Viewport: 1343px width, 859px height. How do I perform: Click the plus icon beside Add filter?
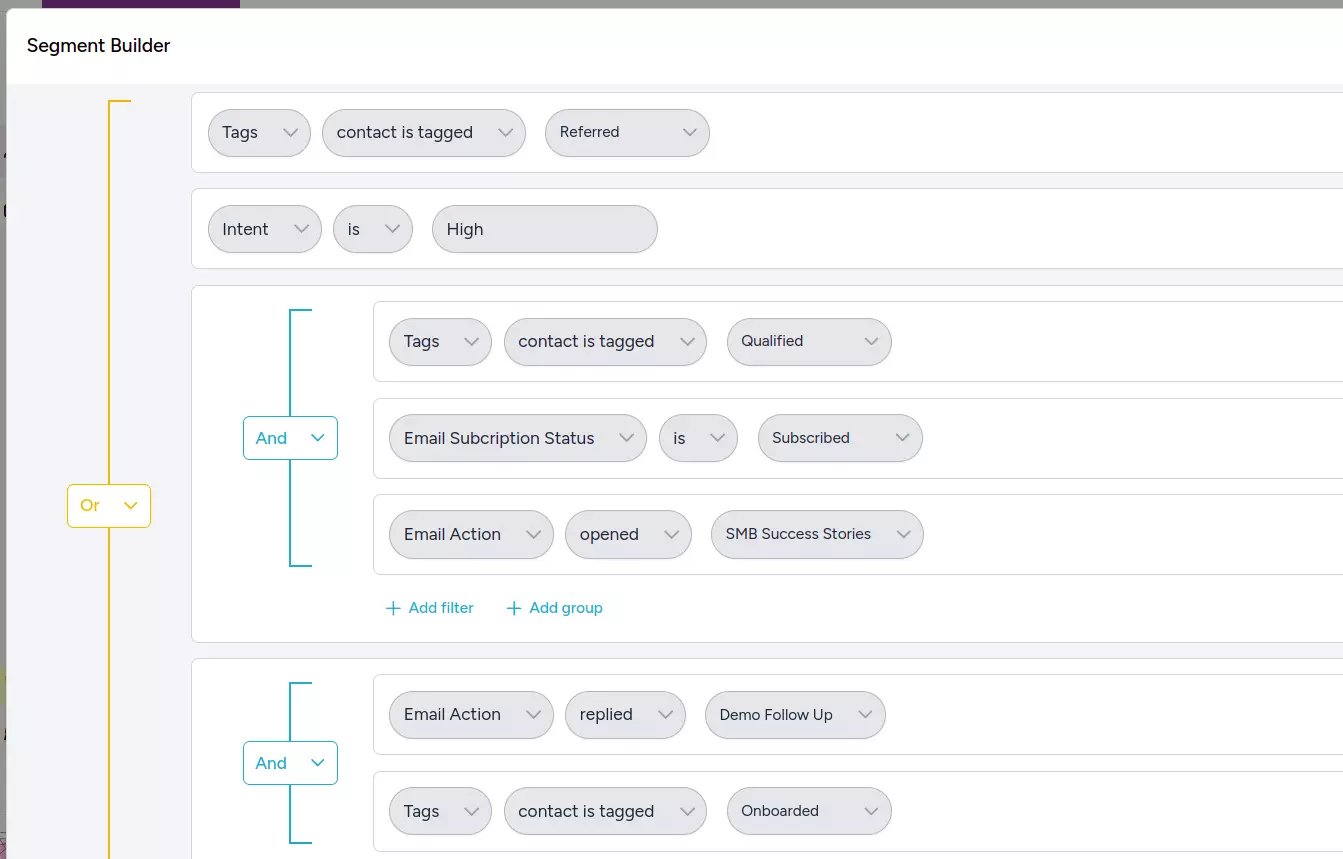click(393, 608)
